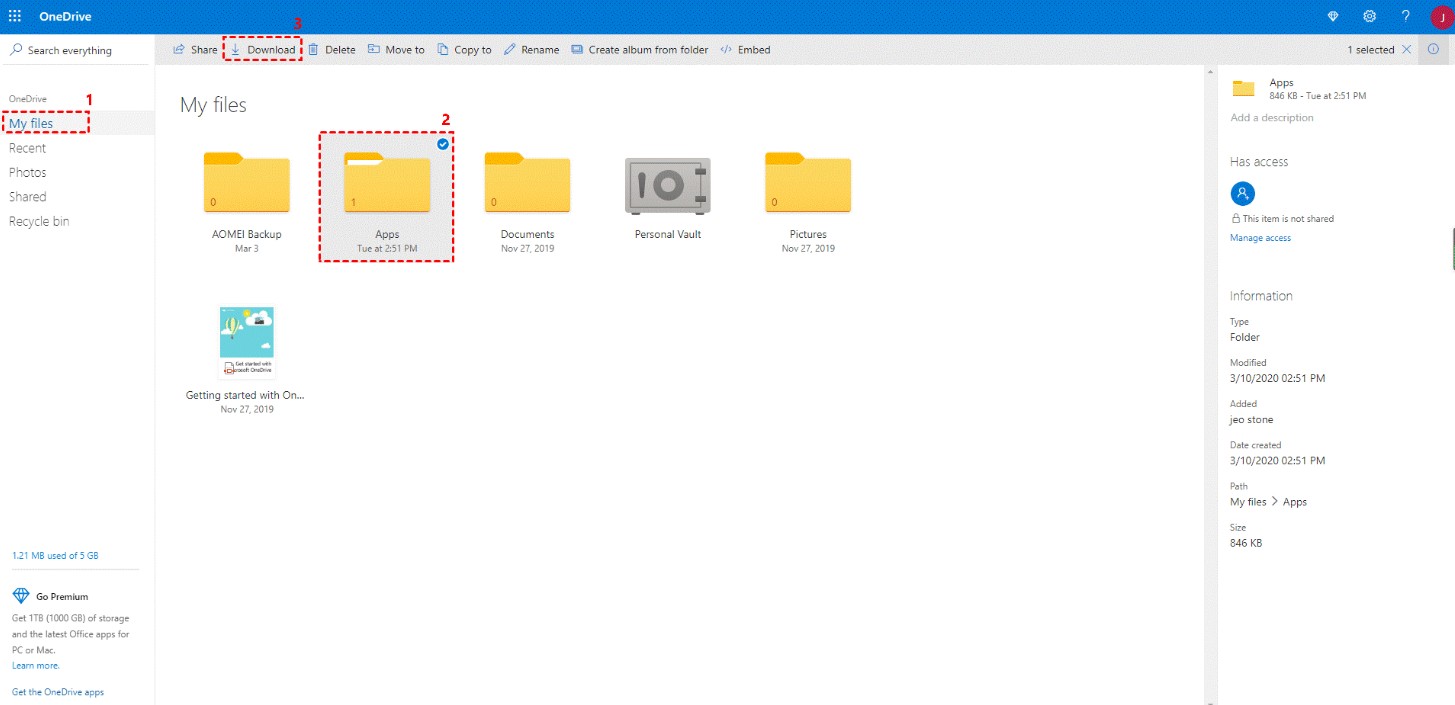
Task: Open the Settings gear icon
Action: (x=1369, y=17)
